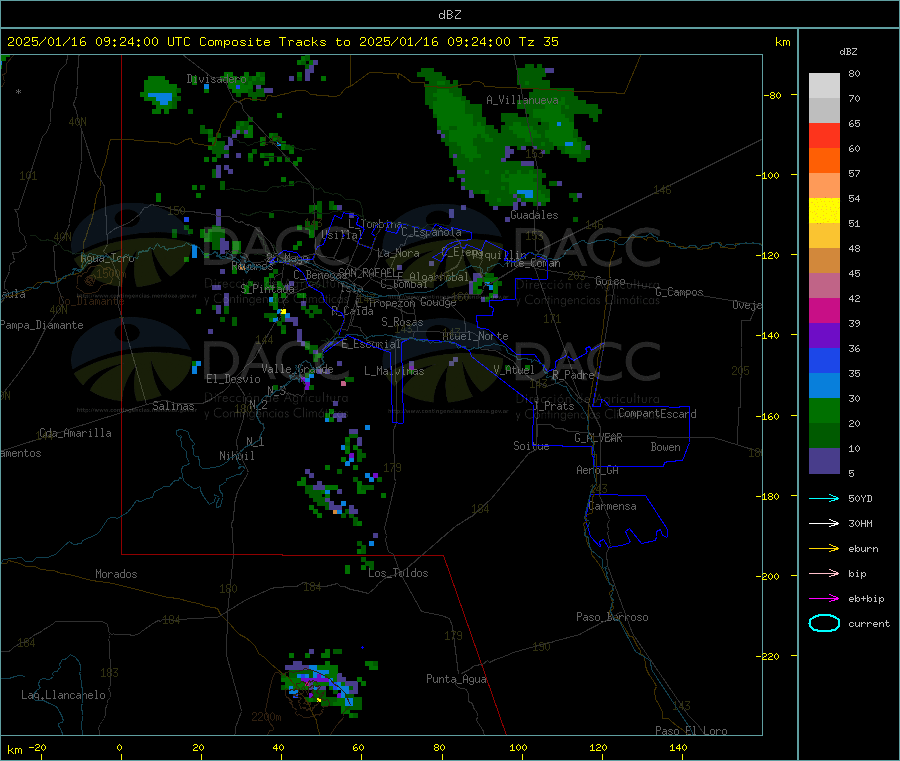This screenshot has height=761, width=900.
Task: Click the Aero_GA location label
Action: coord(597,470)
